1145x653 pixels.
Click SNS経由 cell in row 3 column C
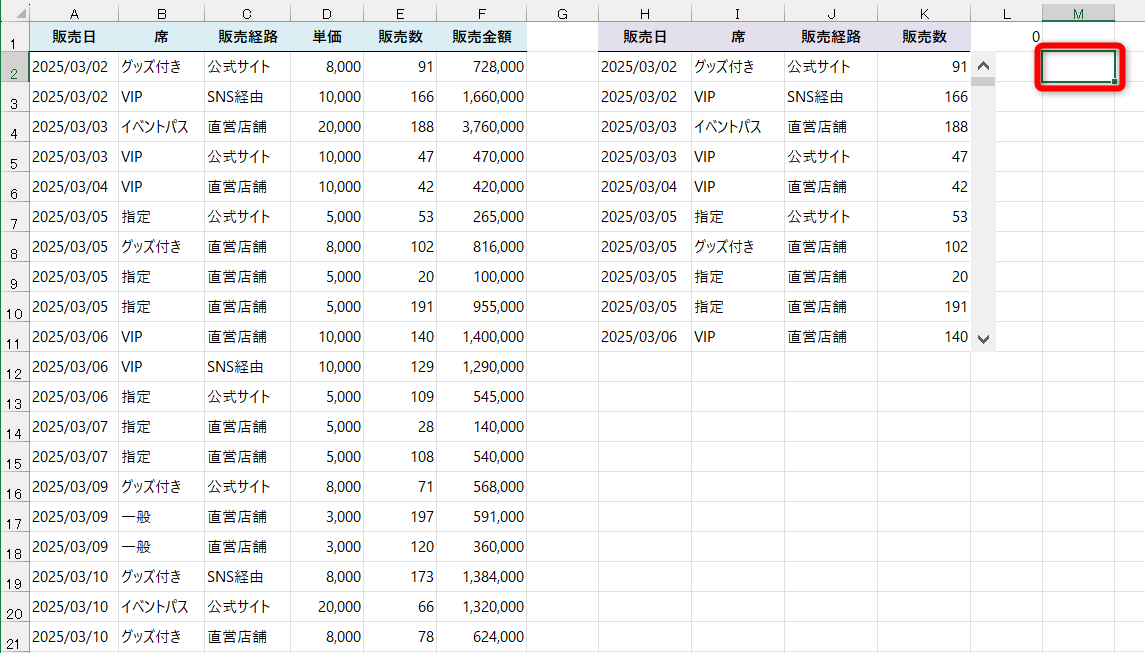pyautogui.click(x=247, y=96)
